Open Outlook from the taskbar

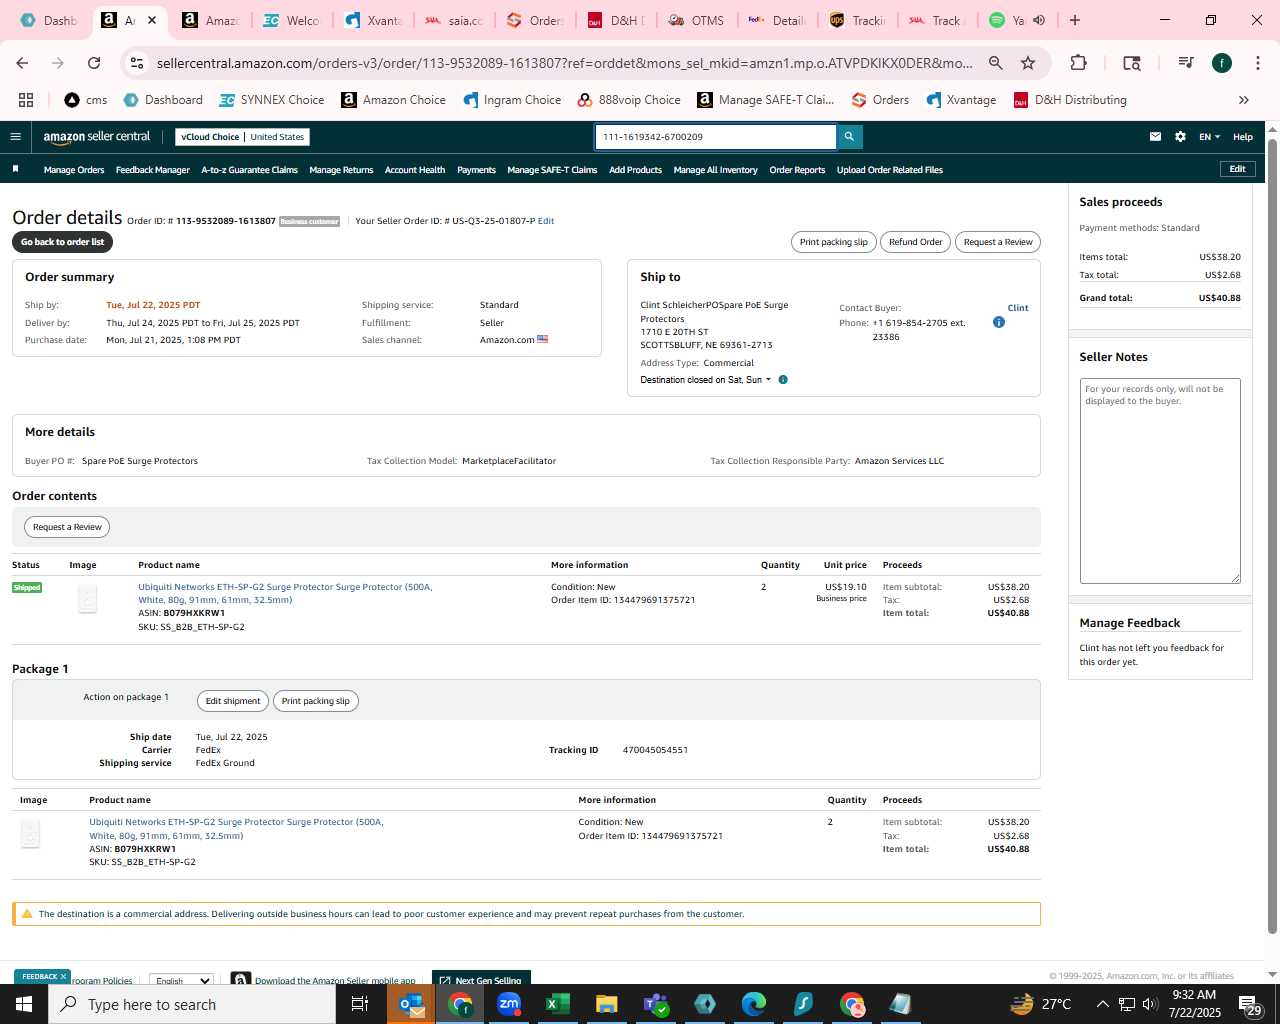(411, 1004)
